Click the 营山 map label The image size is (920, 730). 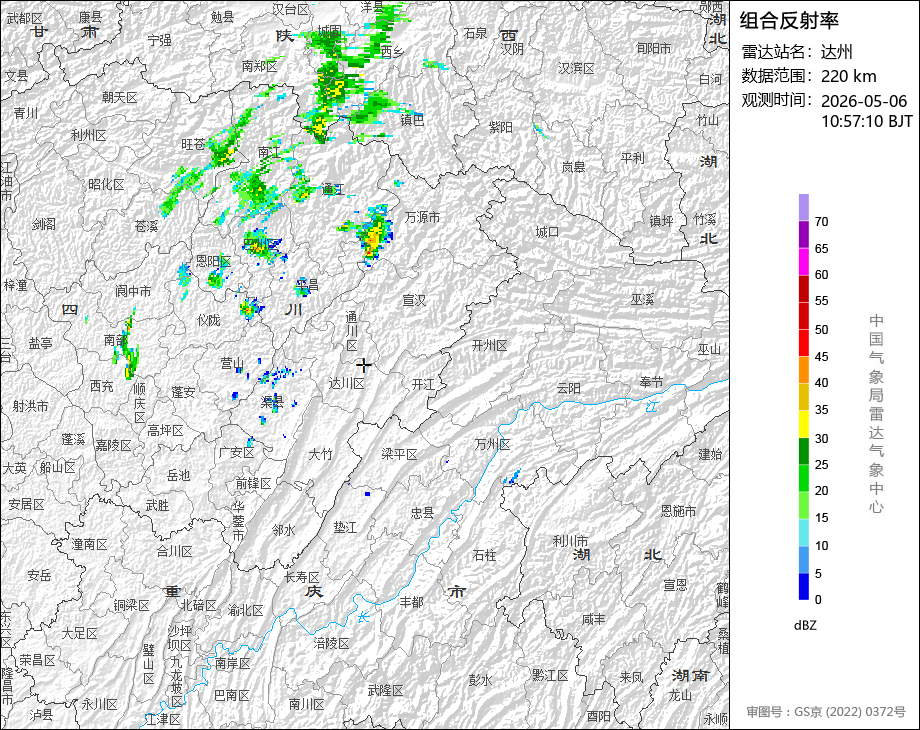pyautogui.click(x=232, y=364)
